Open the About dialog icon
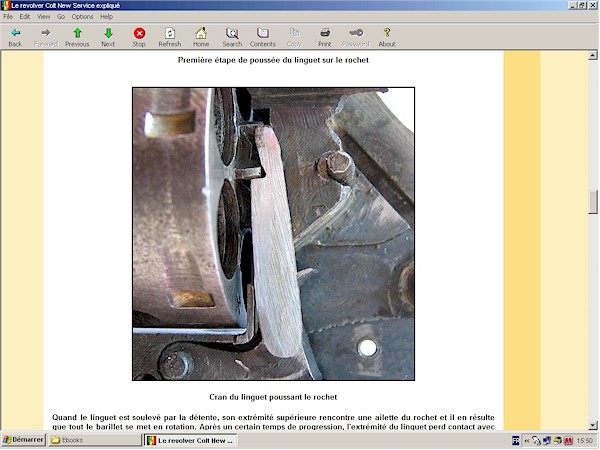This screenshot has height=450, width=600. click(387, 37)
